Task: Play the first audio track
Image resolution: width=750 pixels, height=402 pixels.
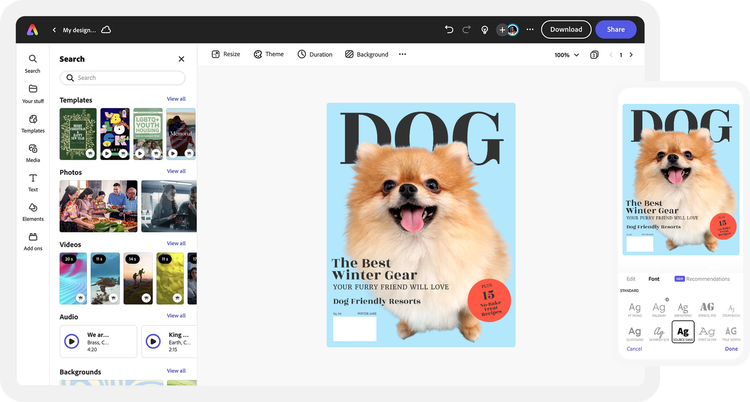Action: pyautogui.click(x=72, y=341)
